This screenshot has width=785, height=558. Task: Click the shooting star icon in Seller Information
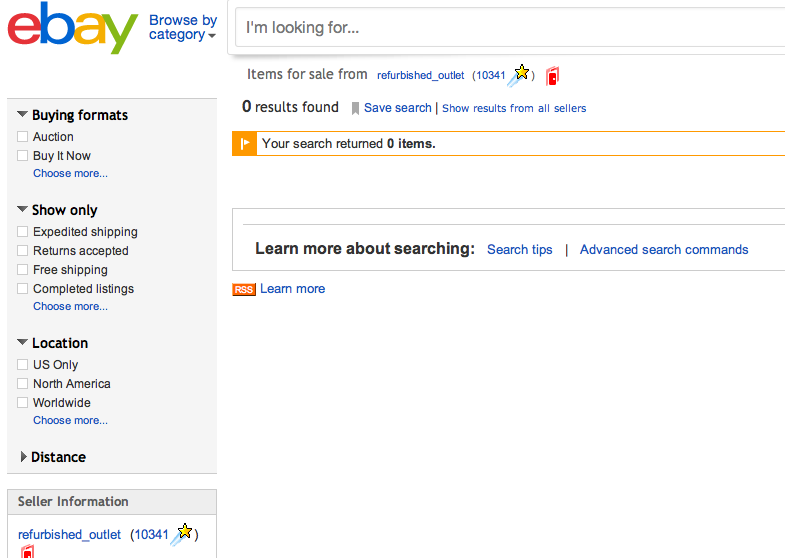(182, 534)
